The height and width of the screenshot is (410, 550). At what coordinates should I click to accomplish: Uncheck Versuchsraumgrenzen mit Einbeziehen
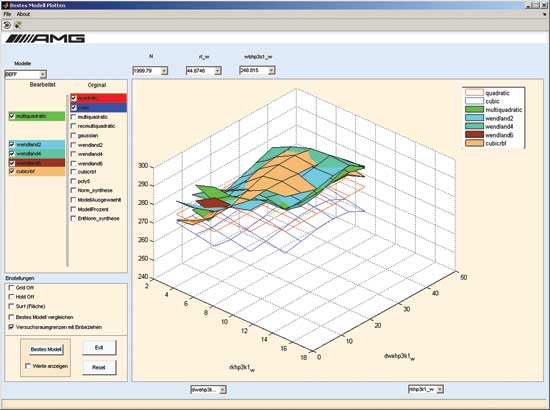[x=11, y=327]
